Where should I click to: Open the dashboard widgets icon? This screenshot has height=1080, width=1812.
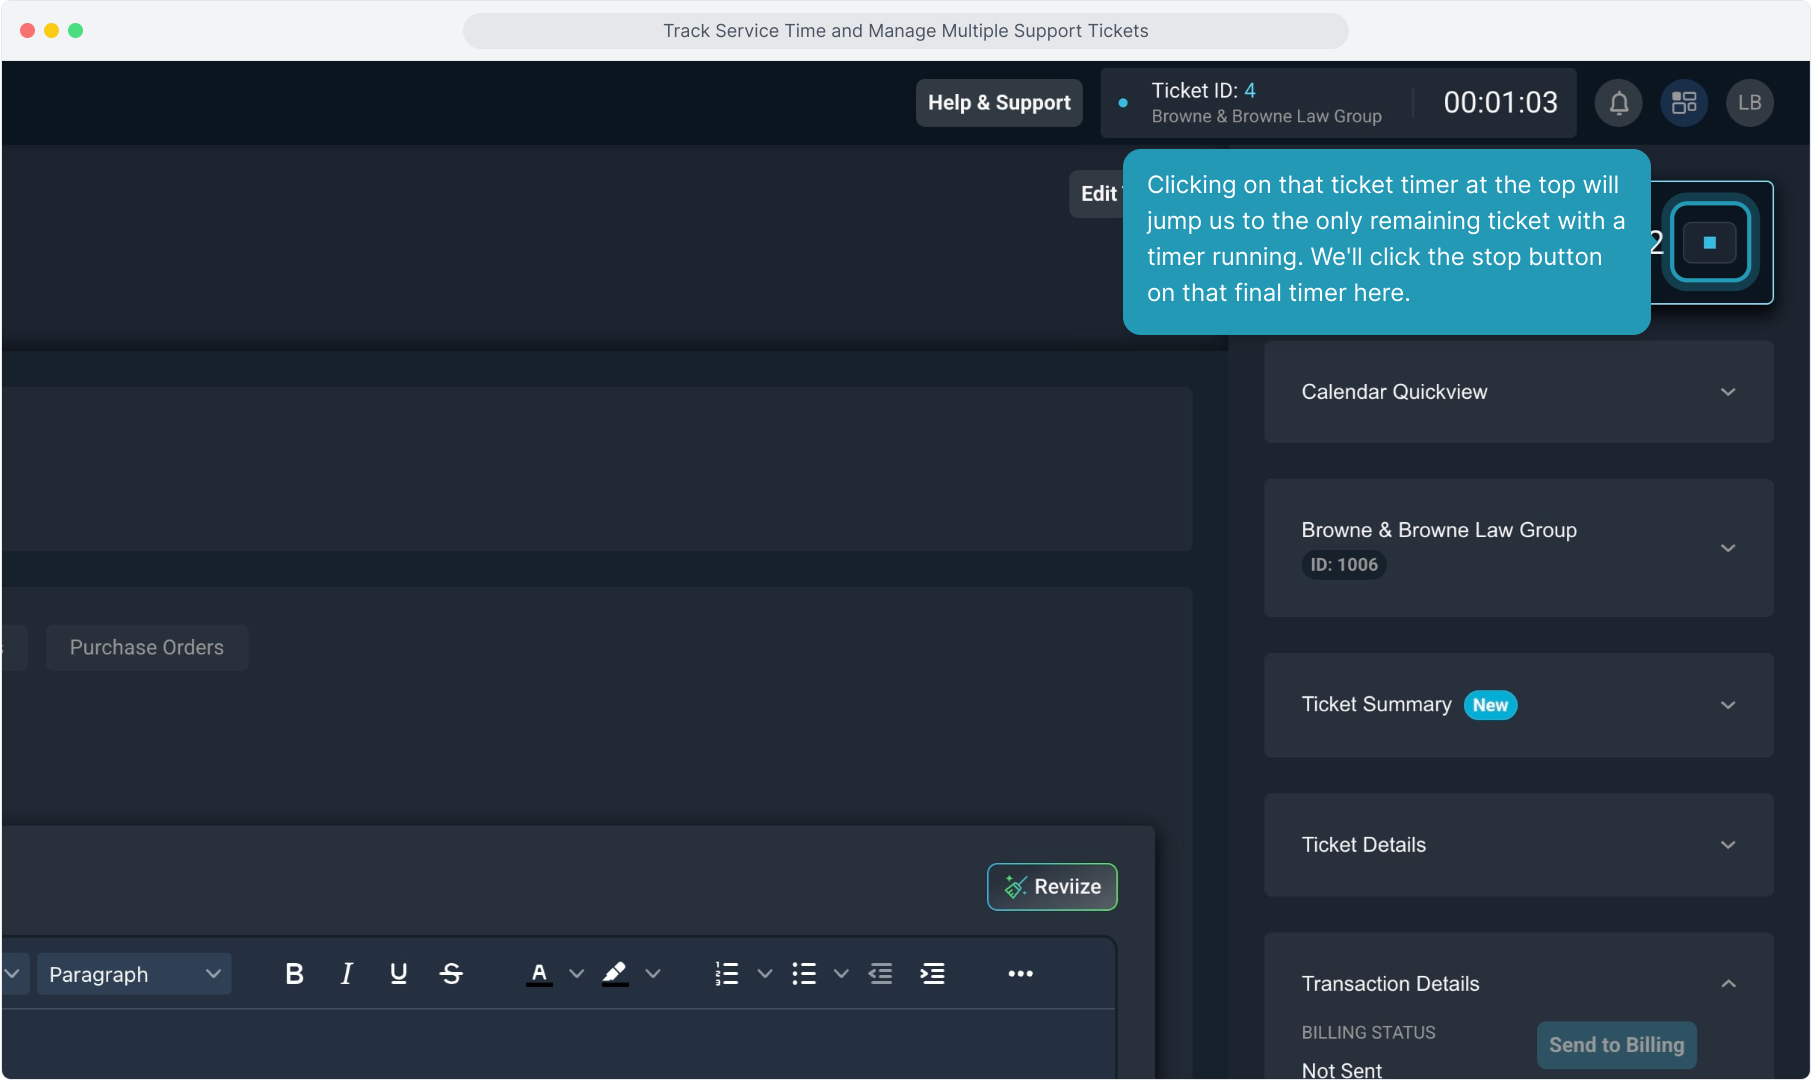pyautogui.click(x=1684, y=103)
